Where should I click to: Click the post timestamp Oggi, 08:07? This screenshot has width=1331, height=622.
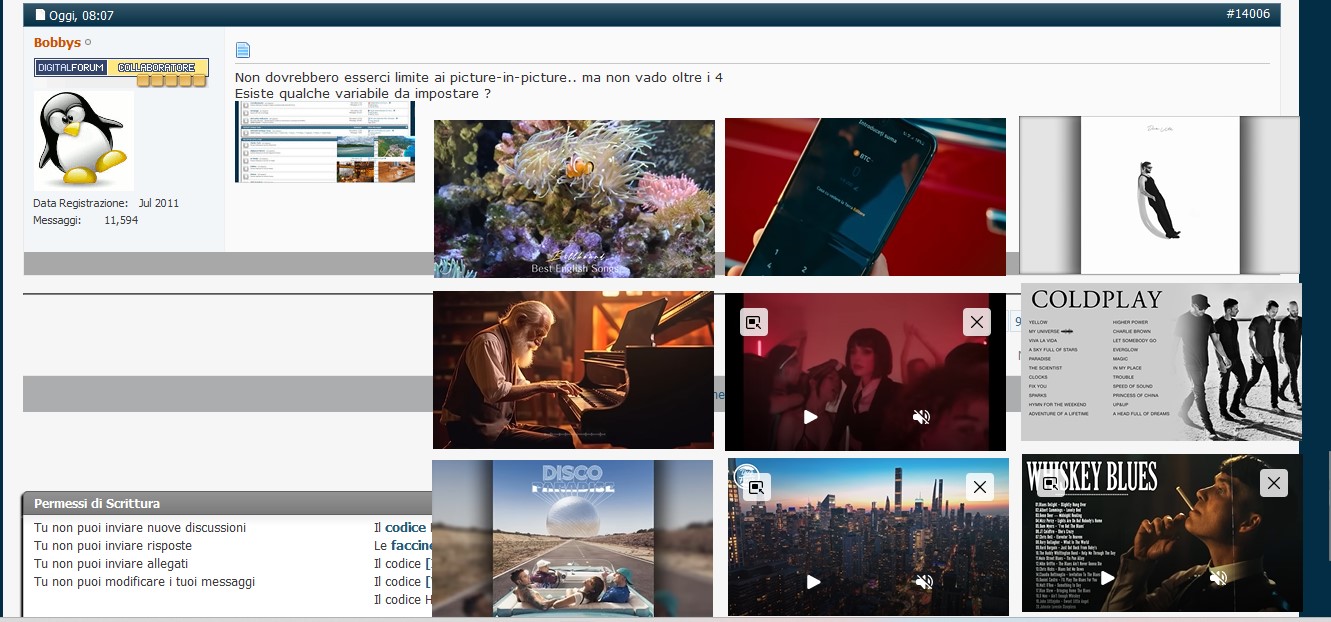[81, 15]
